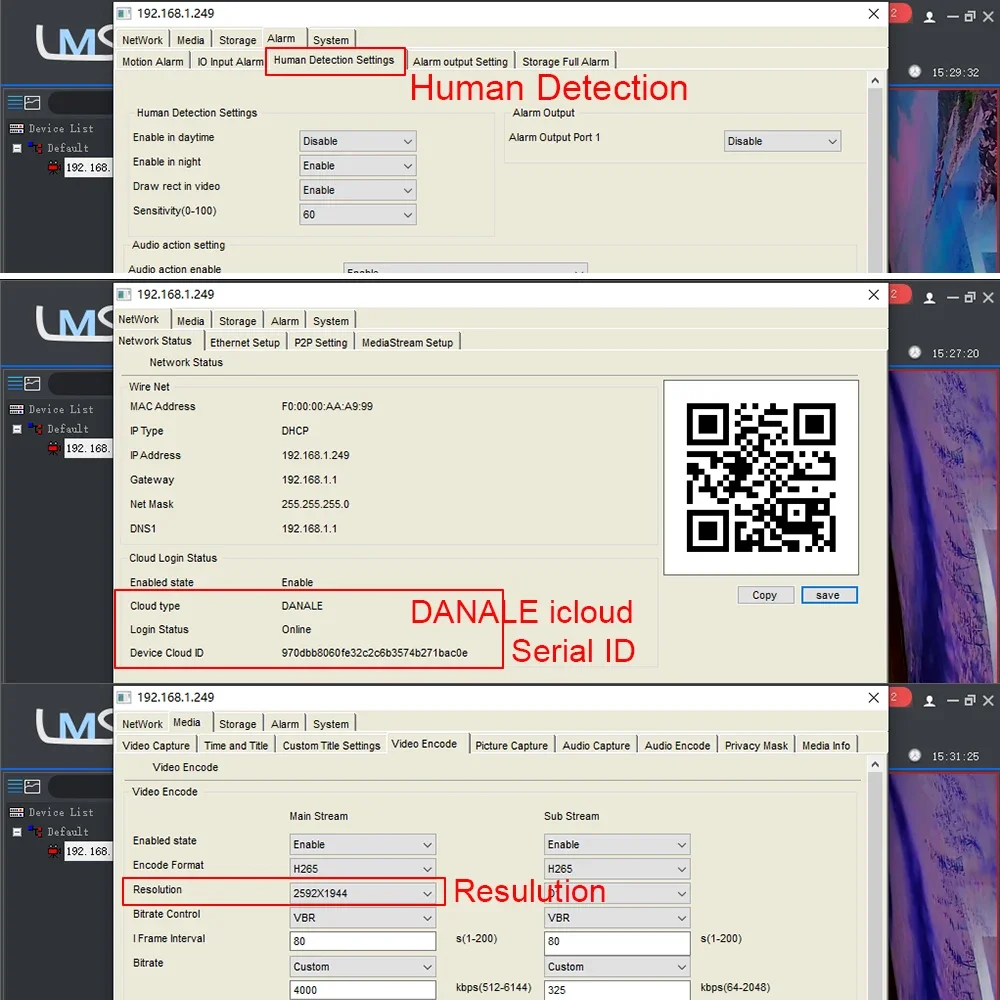Click the save button under the QR code

click(828, 595)
